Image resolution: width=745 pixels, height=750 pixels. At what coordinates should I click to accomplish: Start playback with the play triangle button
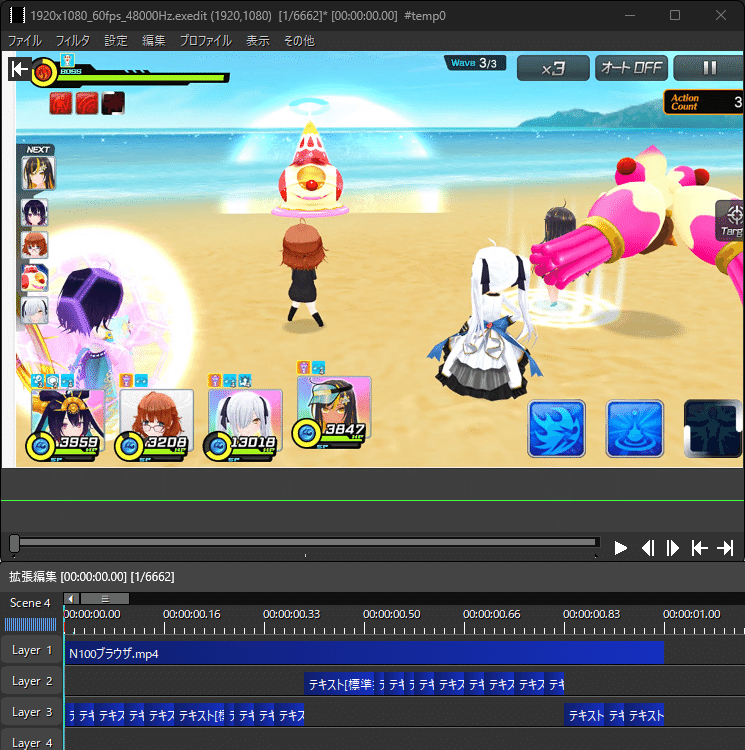620,548
